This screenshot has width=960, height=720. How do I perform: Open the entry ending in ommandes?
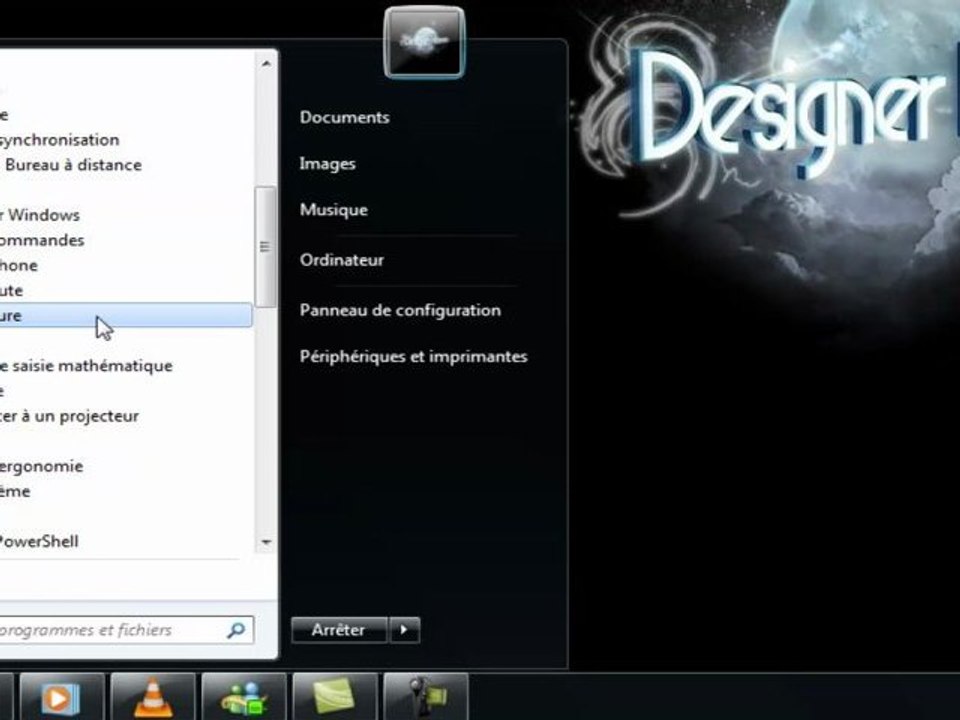[x=42, y=240]
